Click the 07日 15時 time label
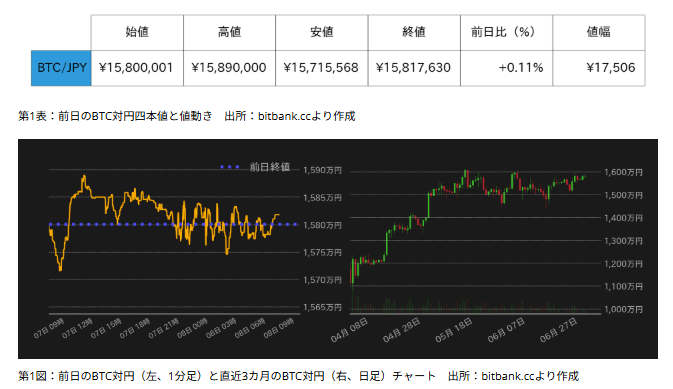 (x=106, y=328)
